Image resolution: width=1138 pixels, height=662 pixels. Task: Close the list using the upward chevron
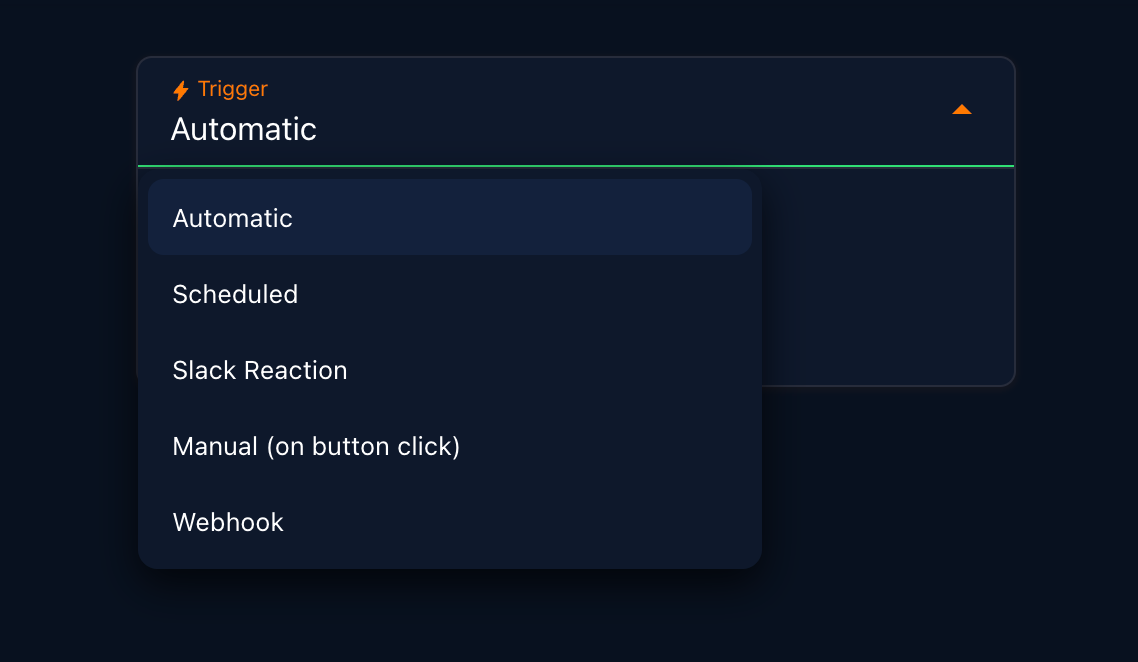[961, 109]
